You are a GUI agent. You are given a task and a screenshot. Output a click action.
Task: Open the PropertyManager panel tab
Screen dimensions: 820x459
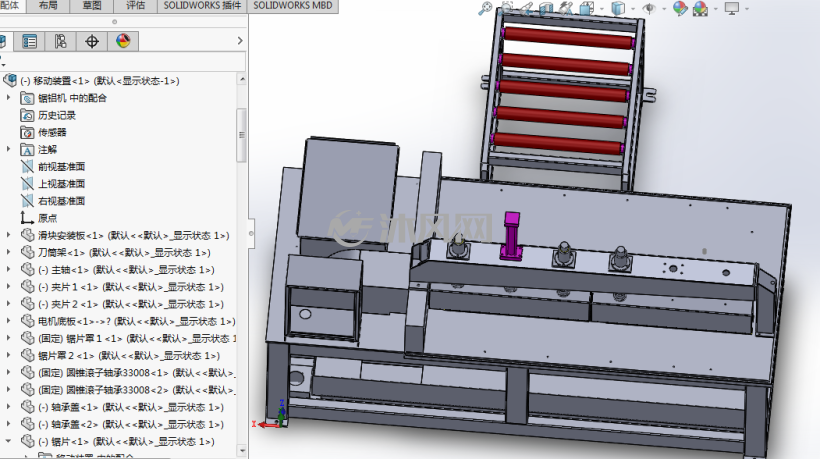coord(29,41)
